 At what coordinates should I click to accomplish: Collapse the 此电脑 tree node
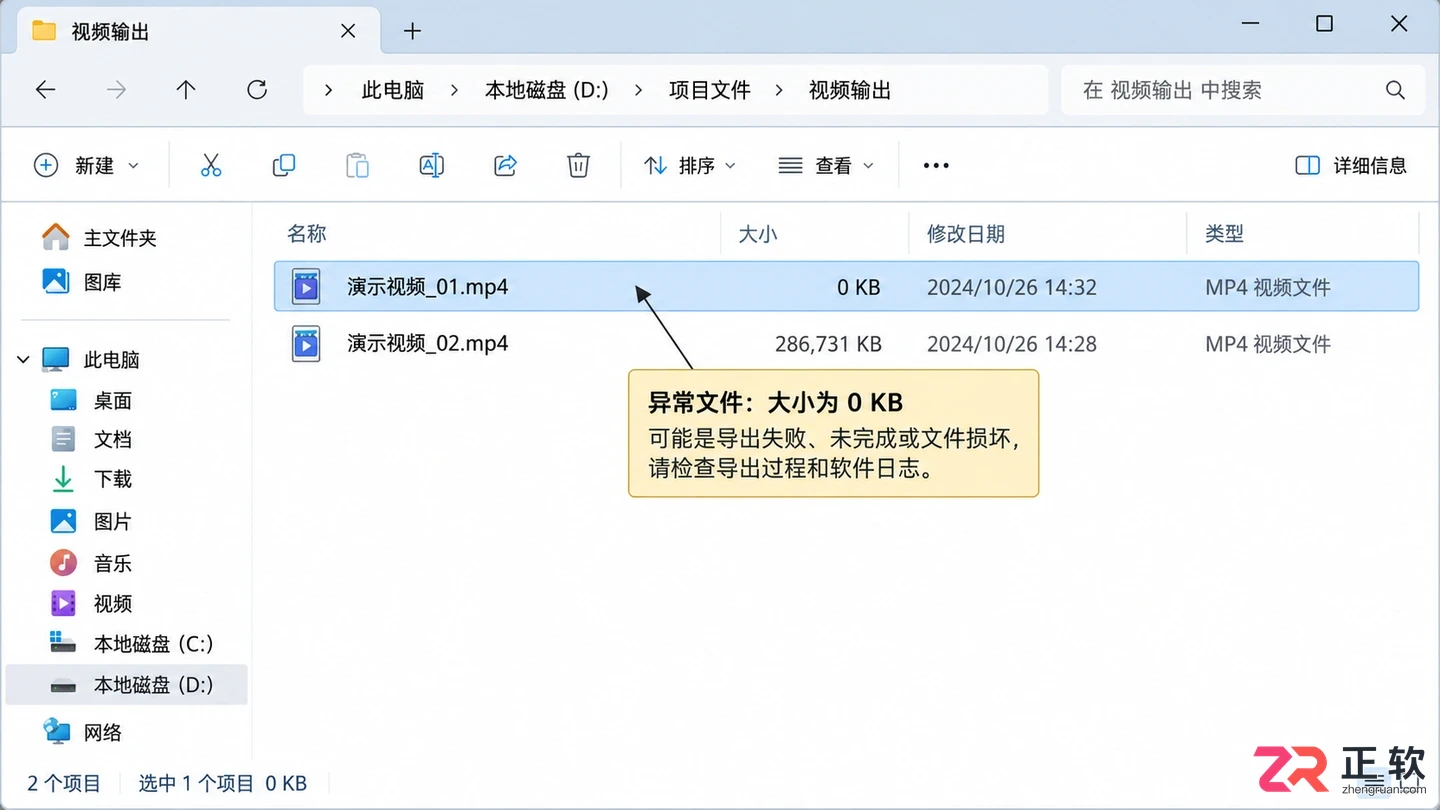click(24, 359)
